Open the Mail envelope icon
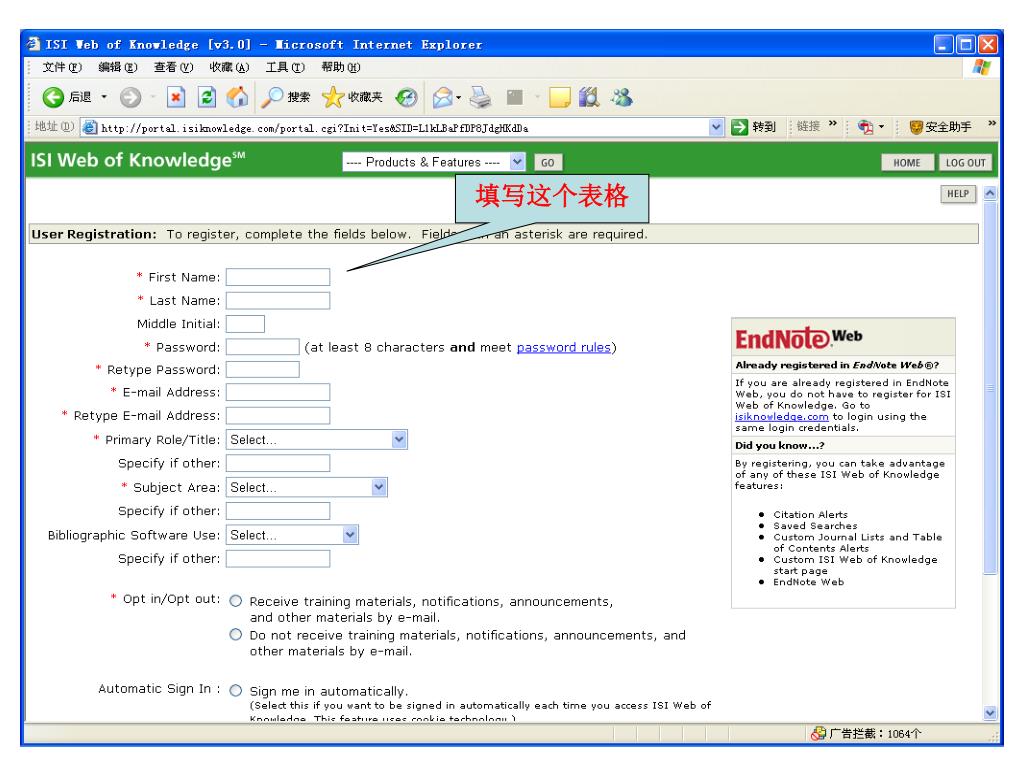 pyautogui.click(x=443, y=97)
